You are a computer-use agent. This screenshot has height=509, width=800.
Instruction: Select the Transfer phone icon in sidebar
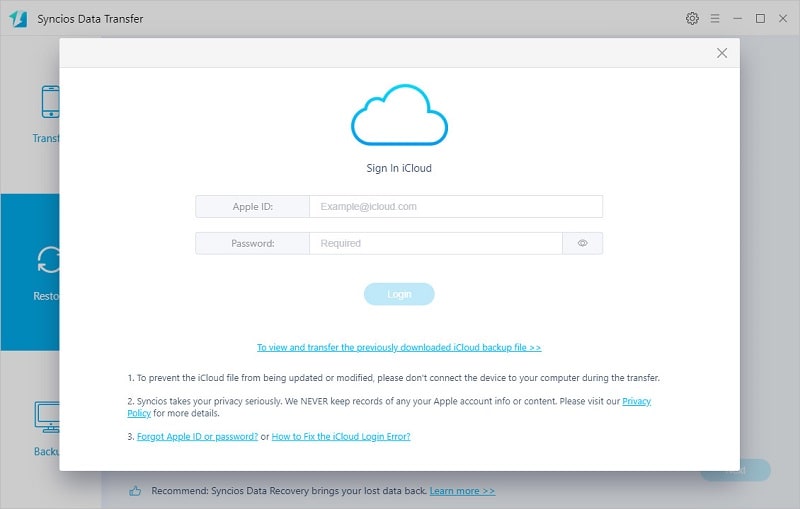pyautogui.click(x=51, y=101)
